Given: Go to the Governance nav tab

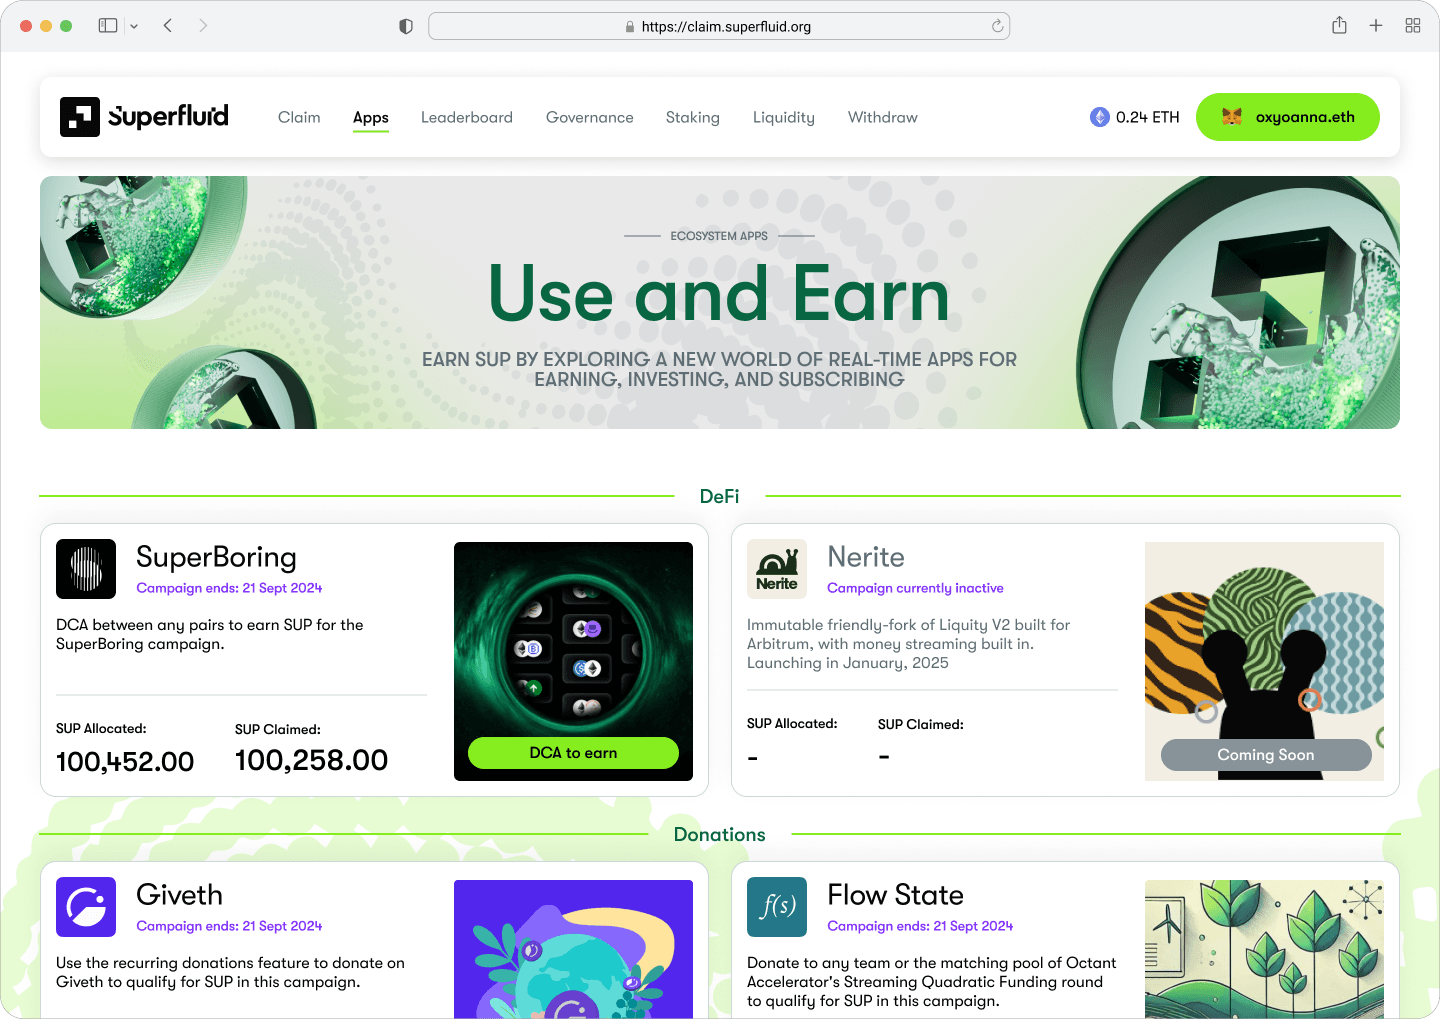Looking at the screenshot, I should (x=590, y=117).
